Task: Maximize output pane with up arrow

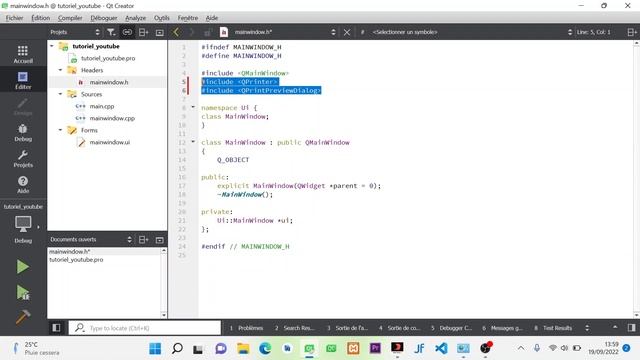Action: coord(615,328)
